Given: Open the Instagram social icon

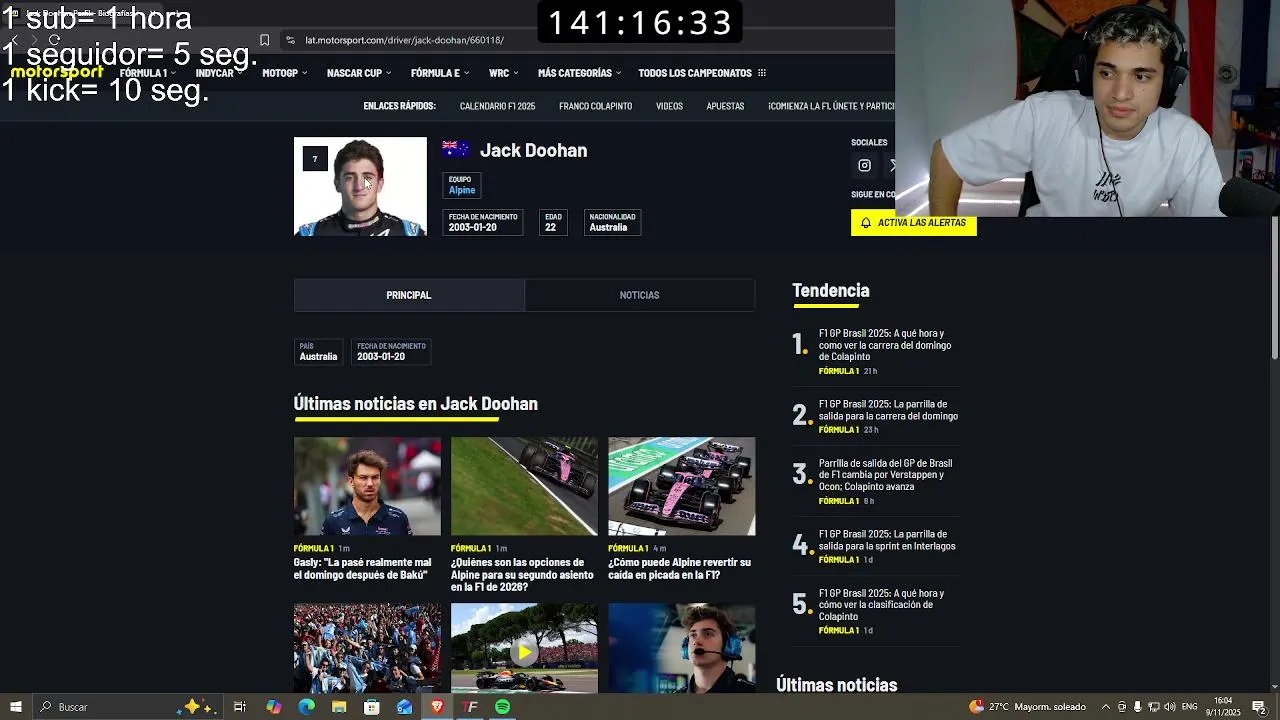Looking at the screenshot, I should tap(864, 166).
